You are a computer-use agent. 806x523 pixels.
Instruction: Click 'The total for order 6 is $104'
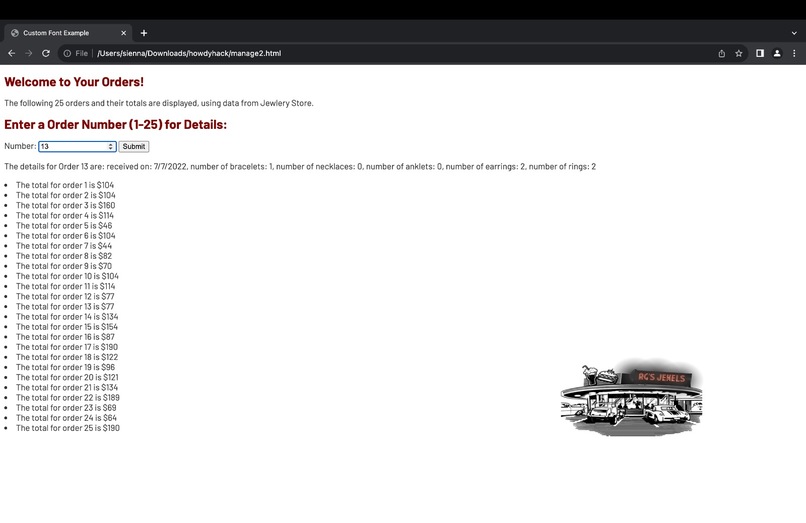click(66, 236)
